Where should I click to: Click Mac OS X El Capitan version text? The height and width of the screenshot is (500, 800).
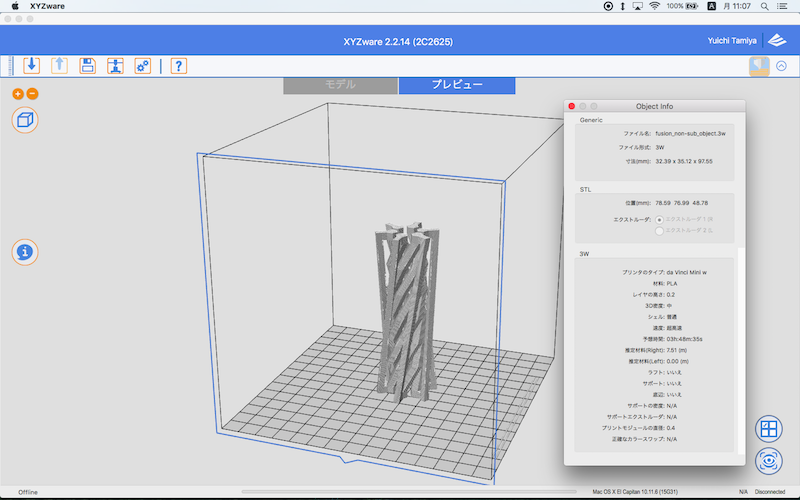coord(635,492)
